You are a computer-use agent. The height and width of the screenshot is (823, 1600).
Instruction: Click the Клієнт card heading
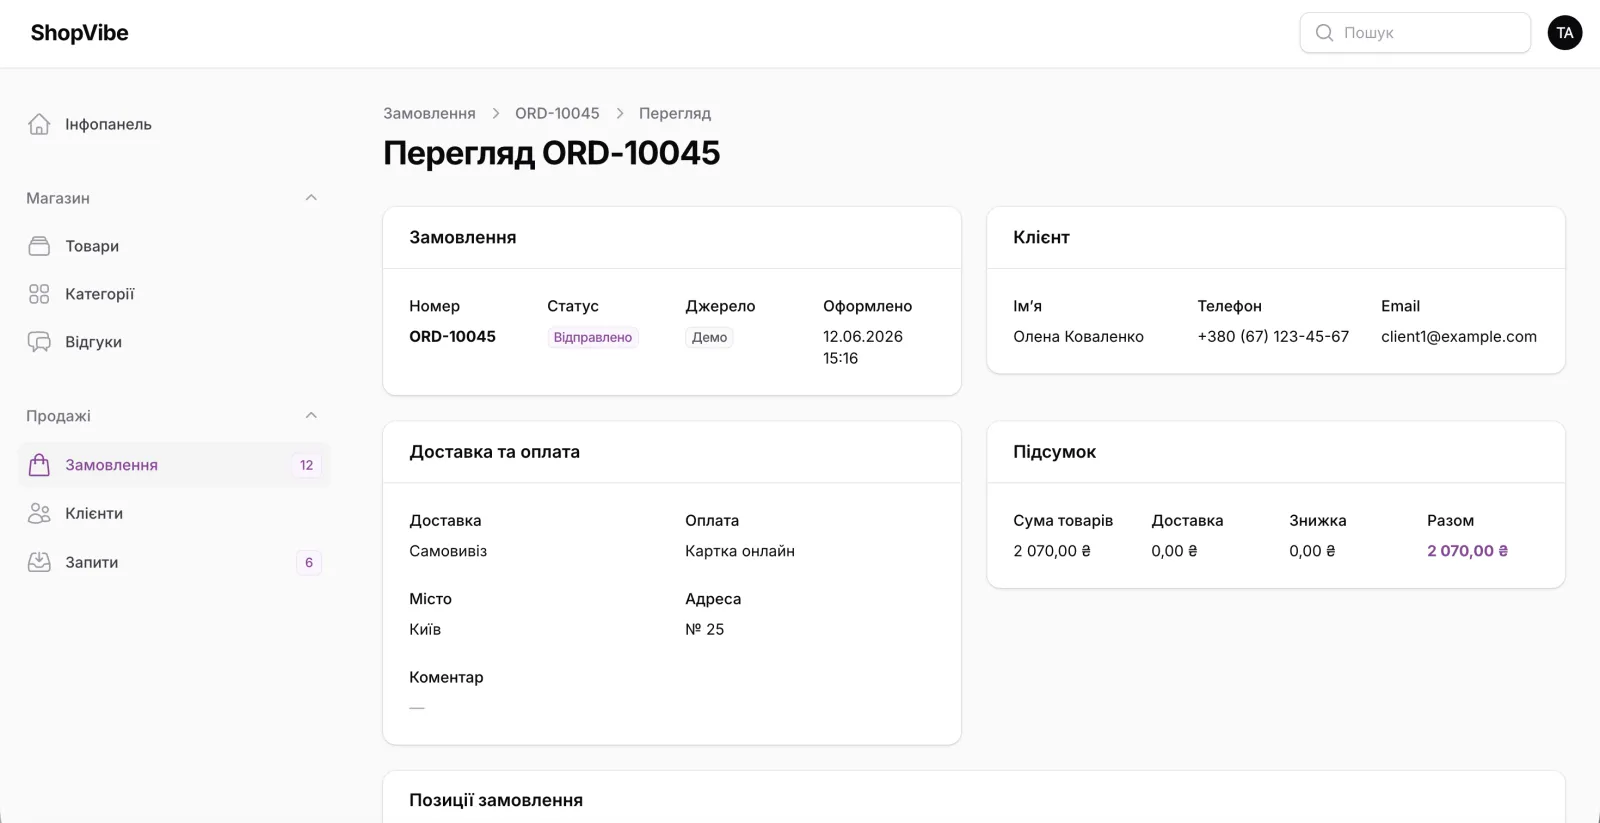(1041, 237)
